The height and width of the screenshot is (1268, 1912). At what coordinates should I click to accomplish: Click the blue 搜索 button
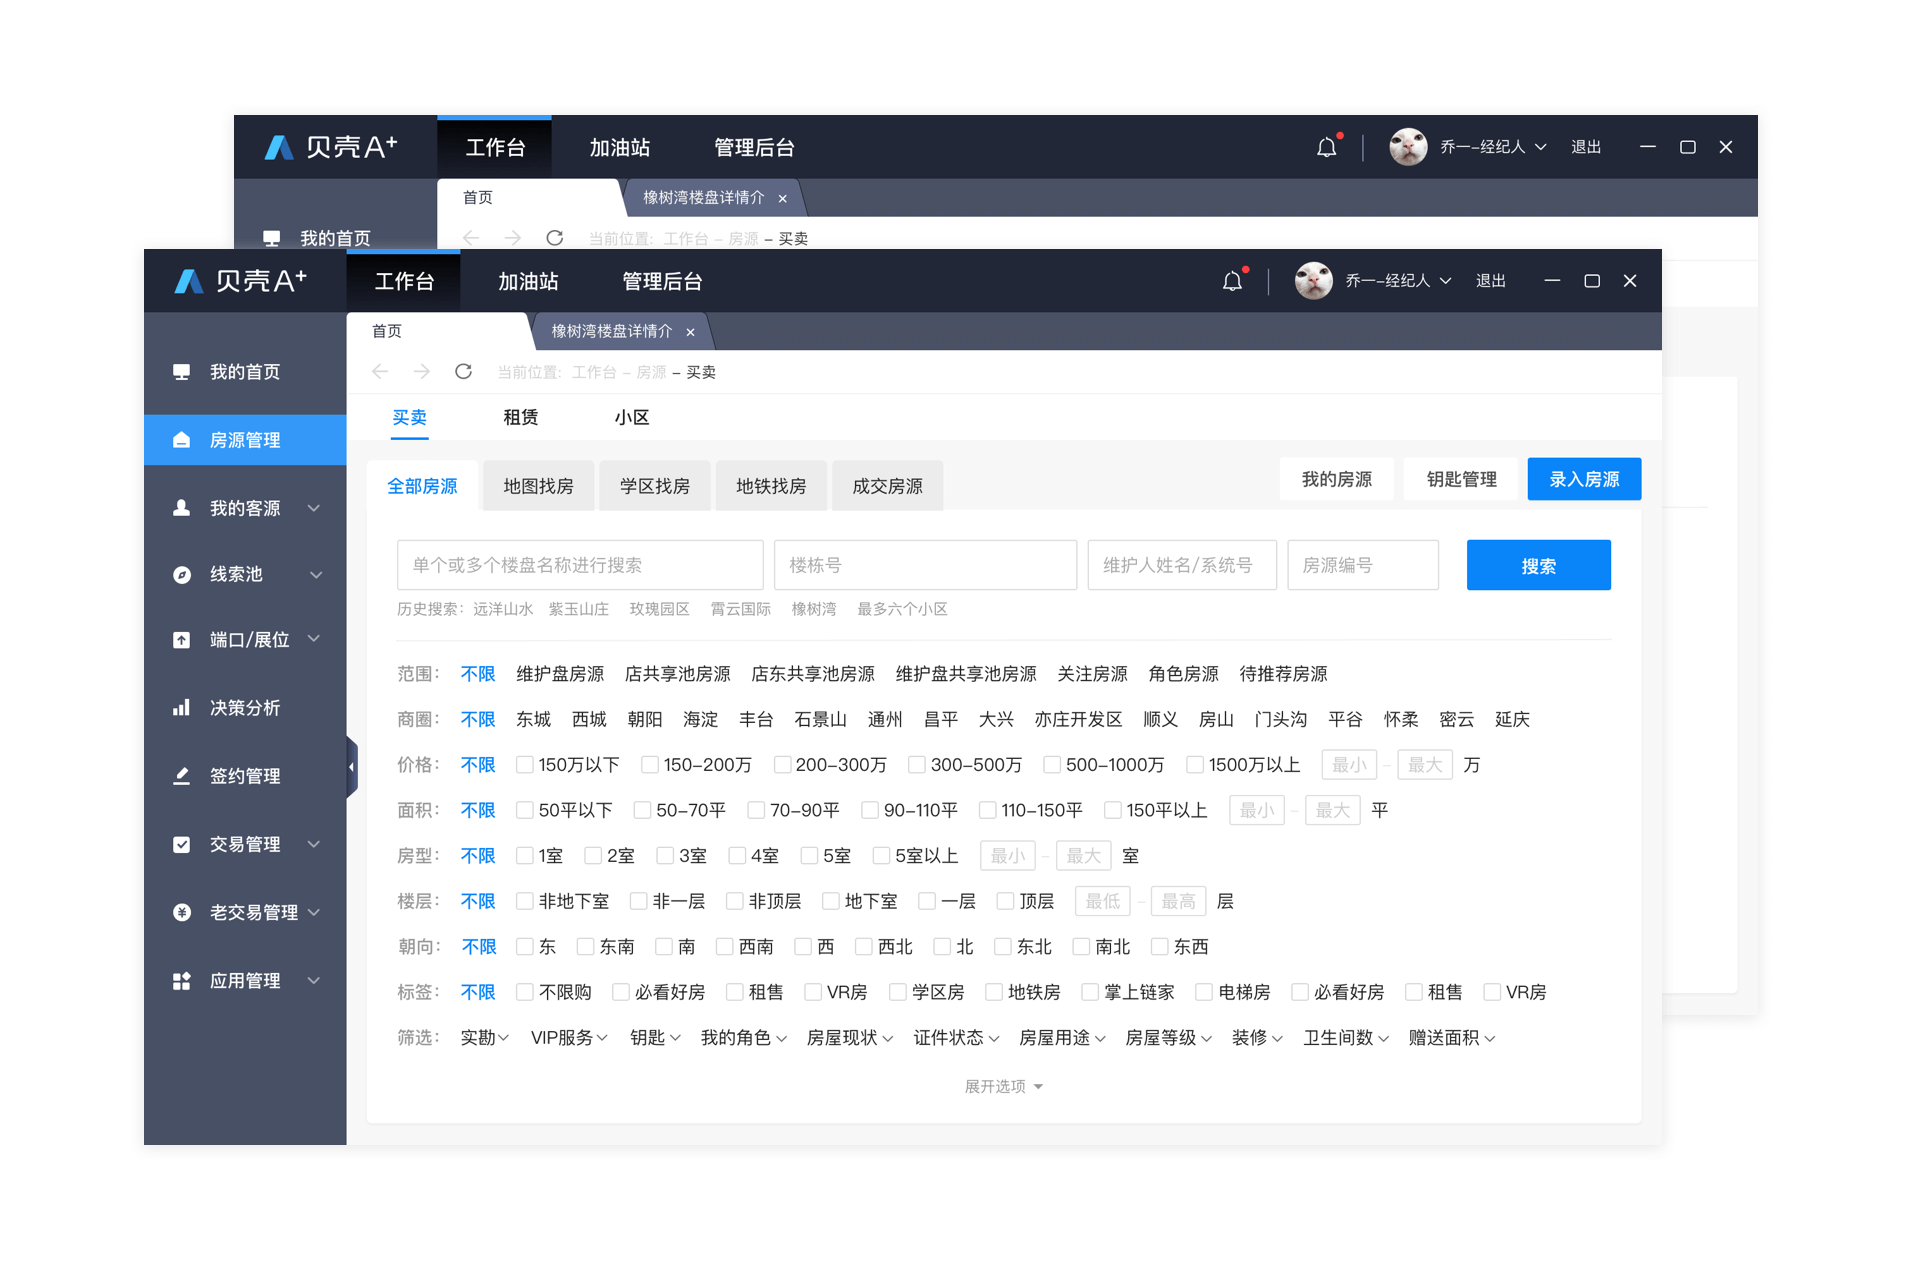coord(1537,566)
